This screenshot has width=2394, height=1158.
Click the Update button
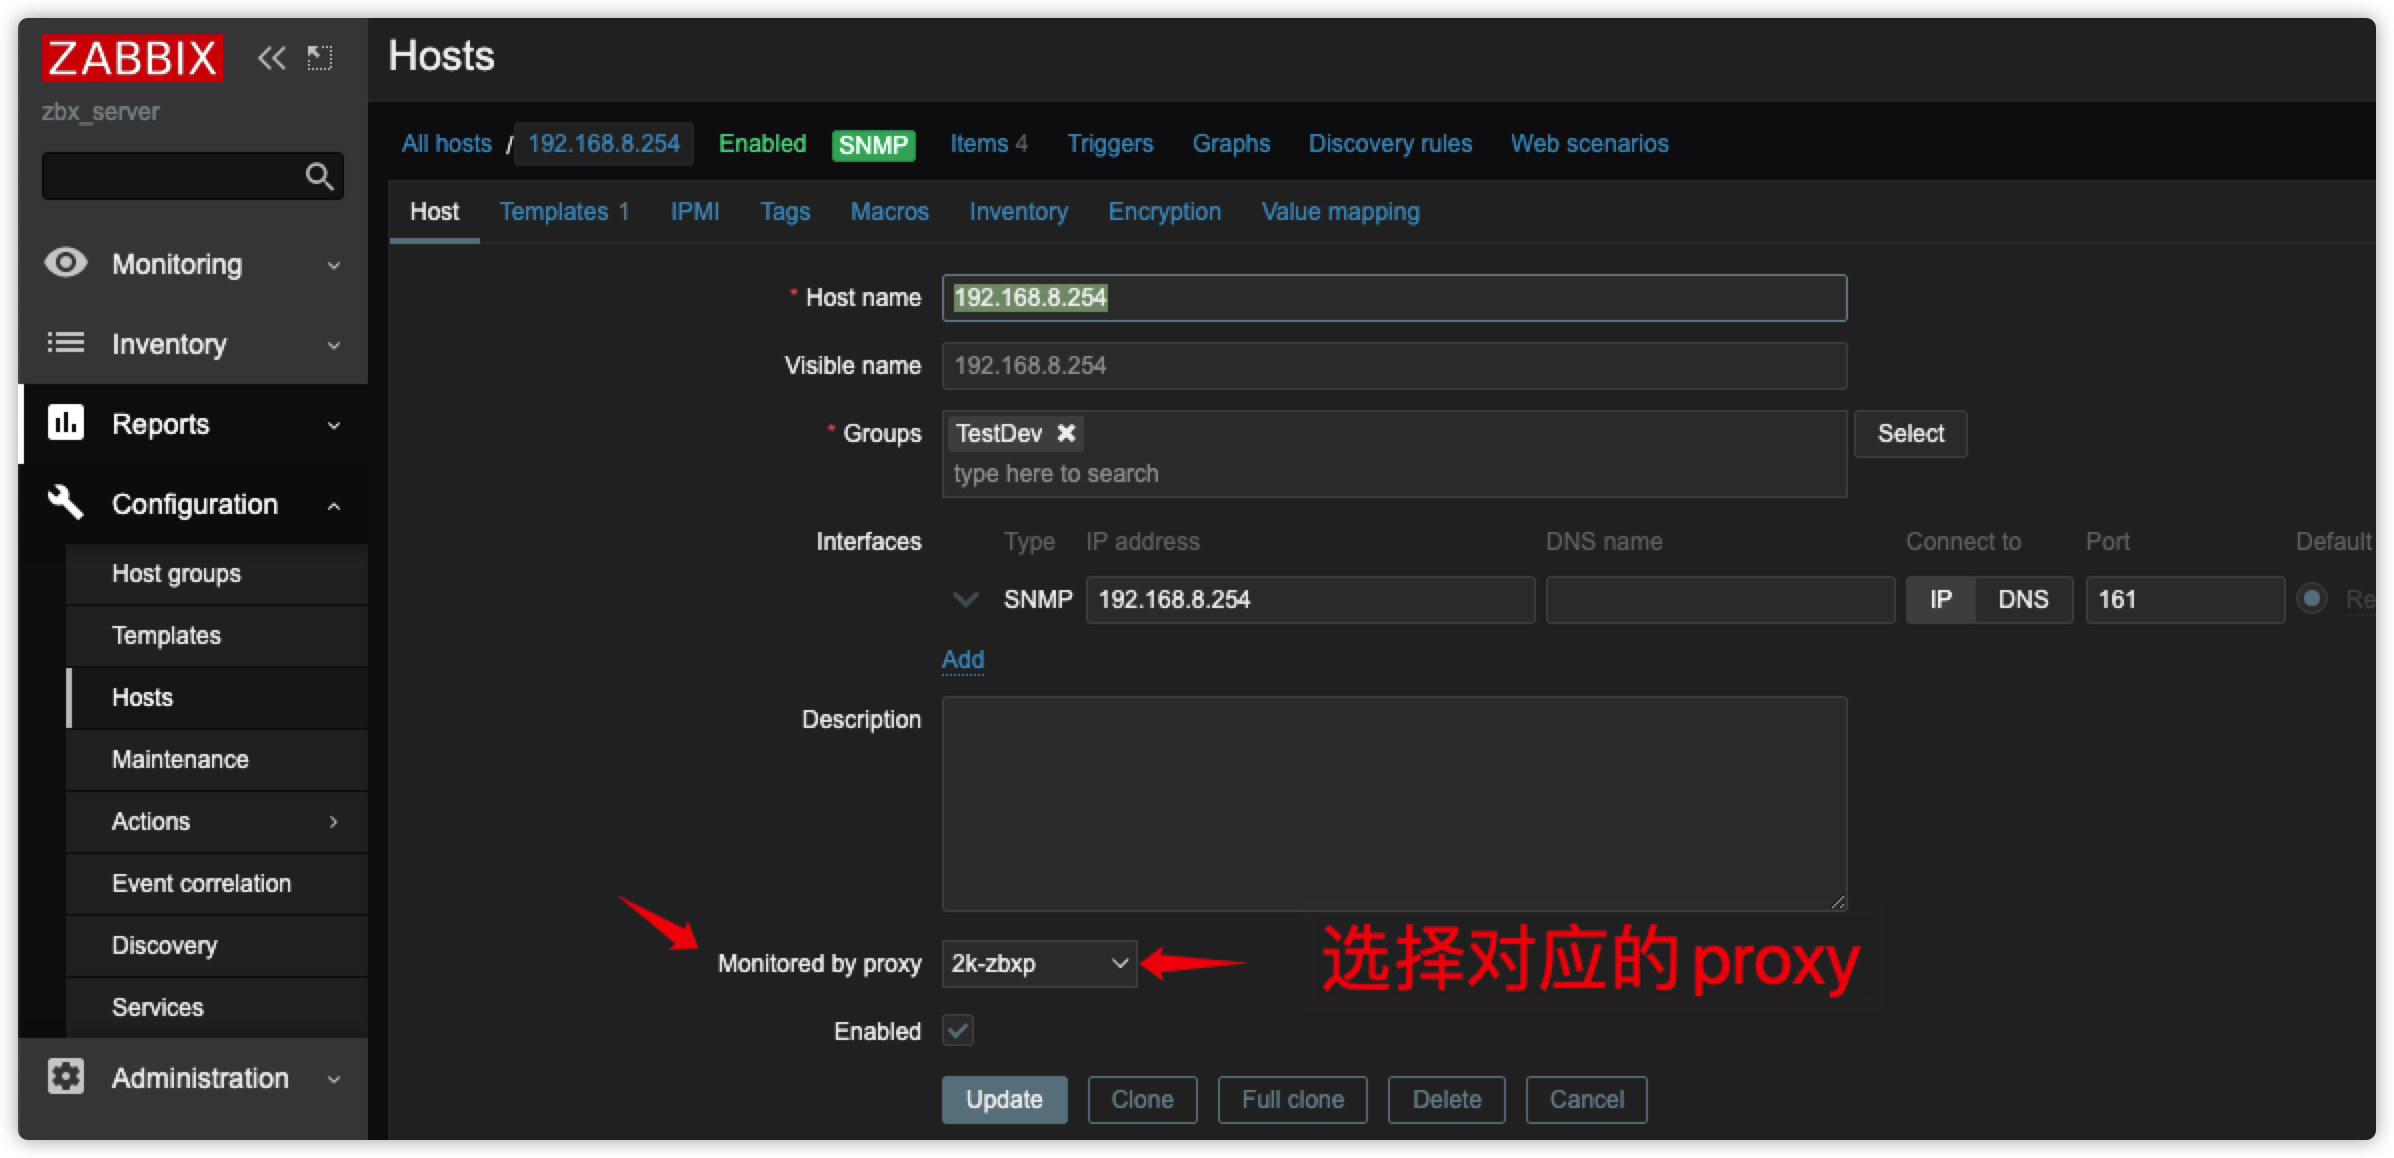click(1004, 1099)
